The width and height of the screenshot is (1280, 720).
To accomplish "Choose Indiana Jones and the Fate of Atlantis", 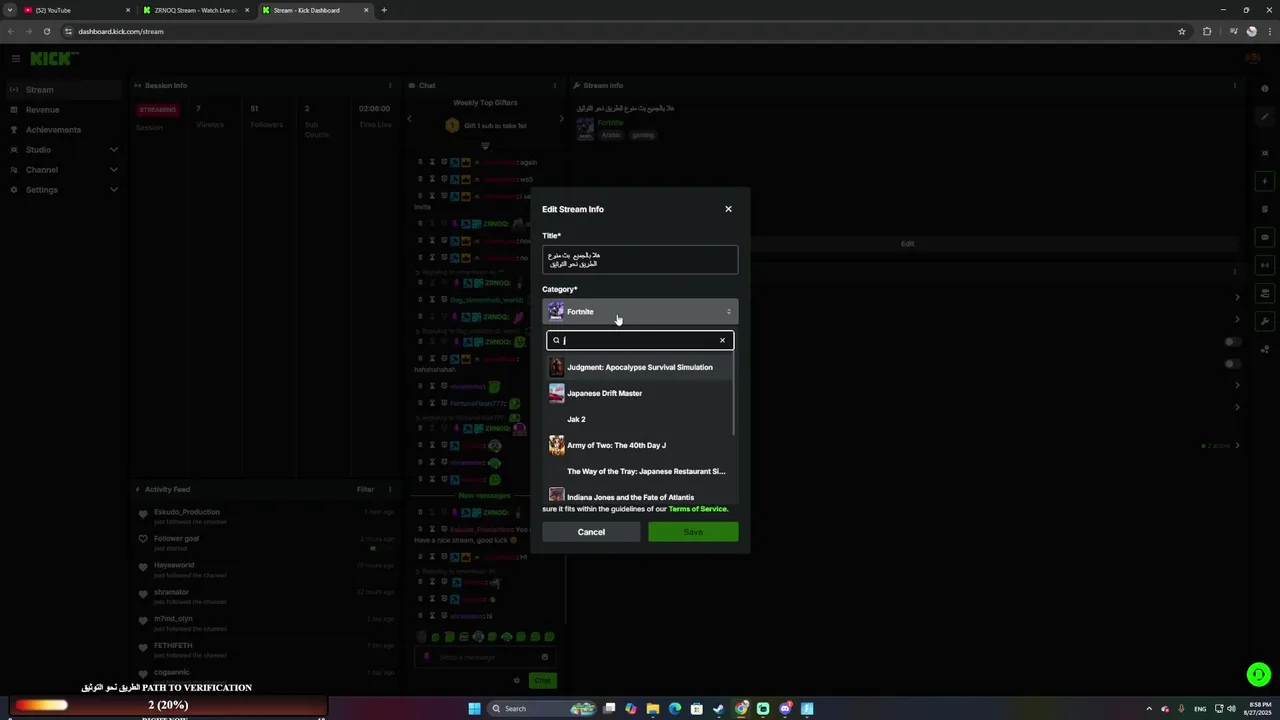I will 640,496.
